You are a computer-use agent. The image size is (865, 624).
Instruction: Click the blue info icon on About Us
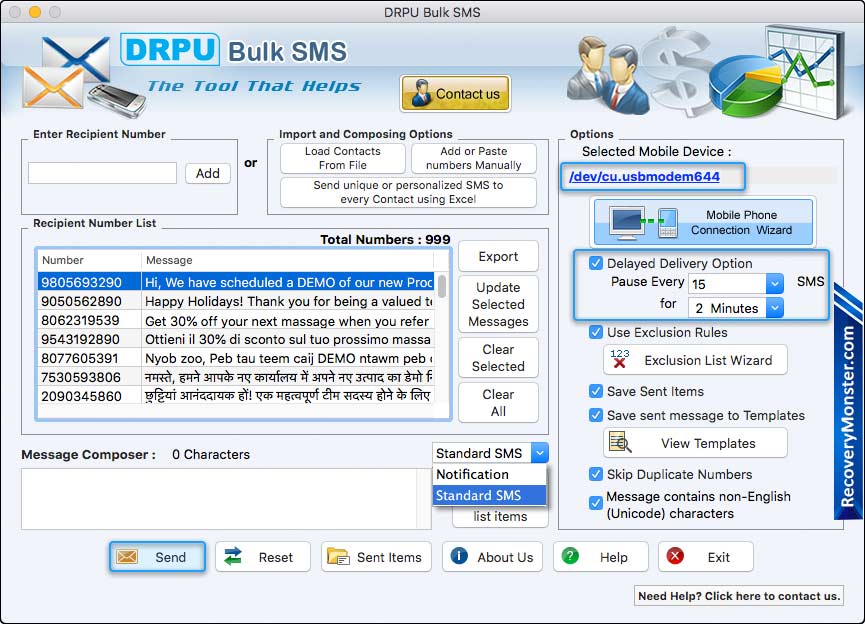pyautogui.click(x=459, y=556)
